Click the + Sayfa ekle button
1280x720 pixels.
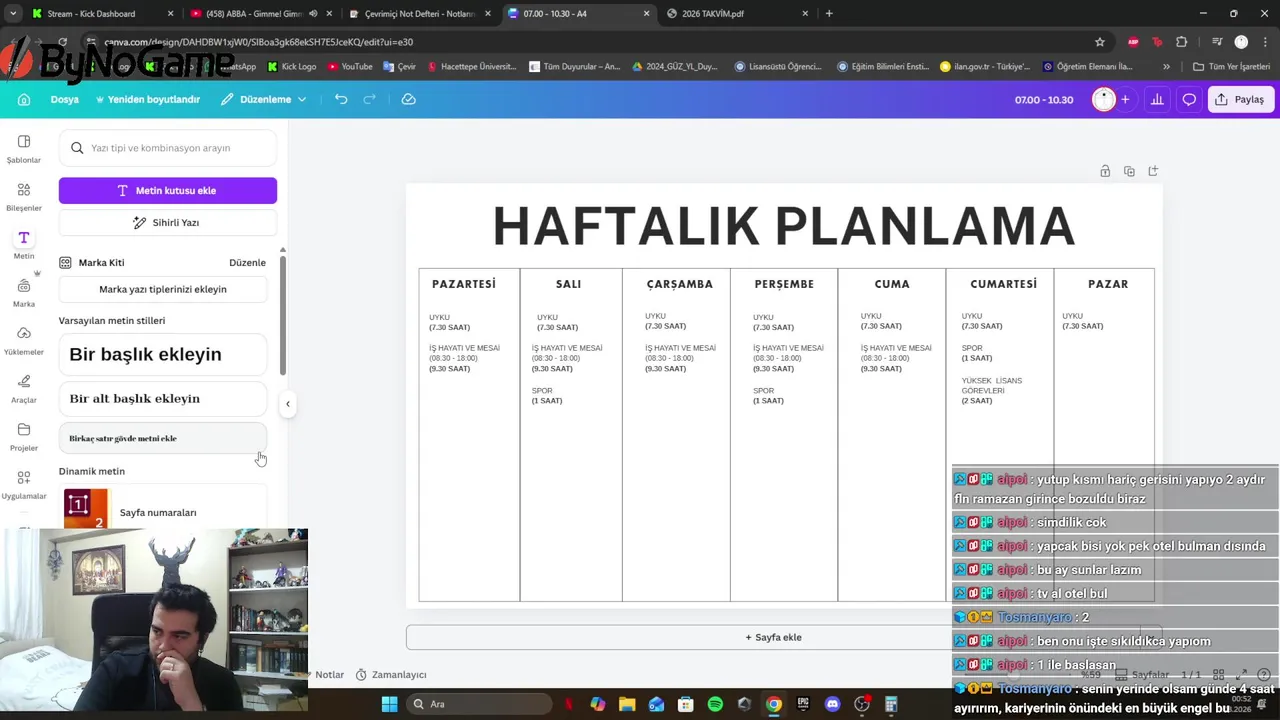773,637
